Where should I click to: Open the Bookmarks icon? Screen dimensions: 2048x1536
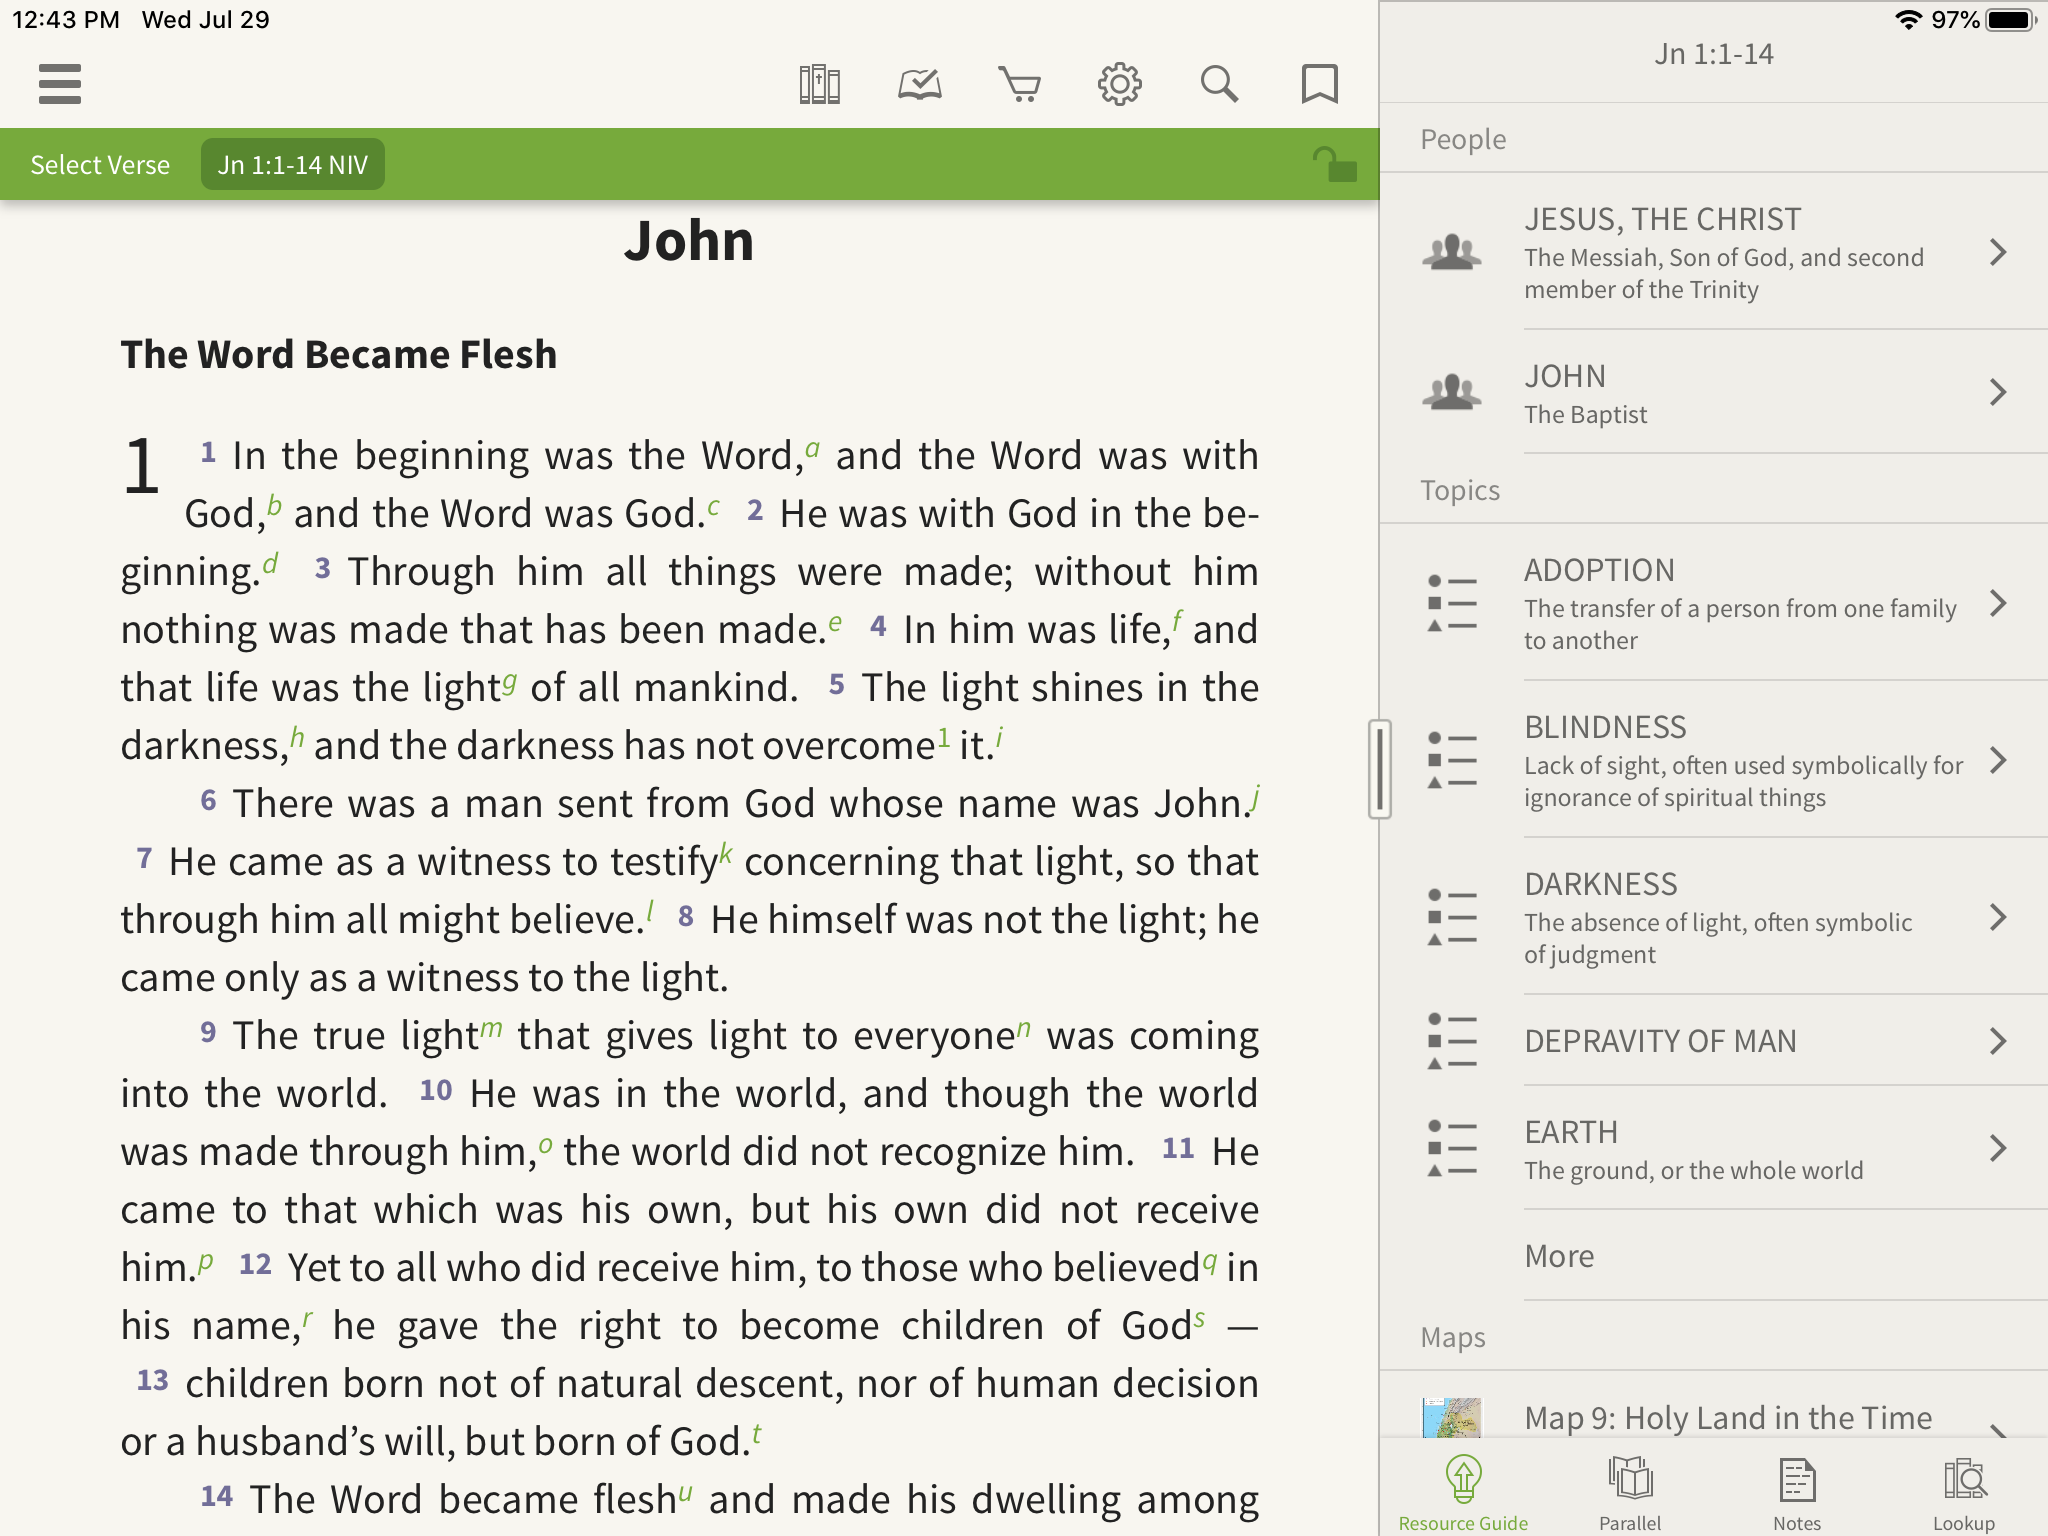[1321, 84]
